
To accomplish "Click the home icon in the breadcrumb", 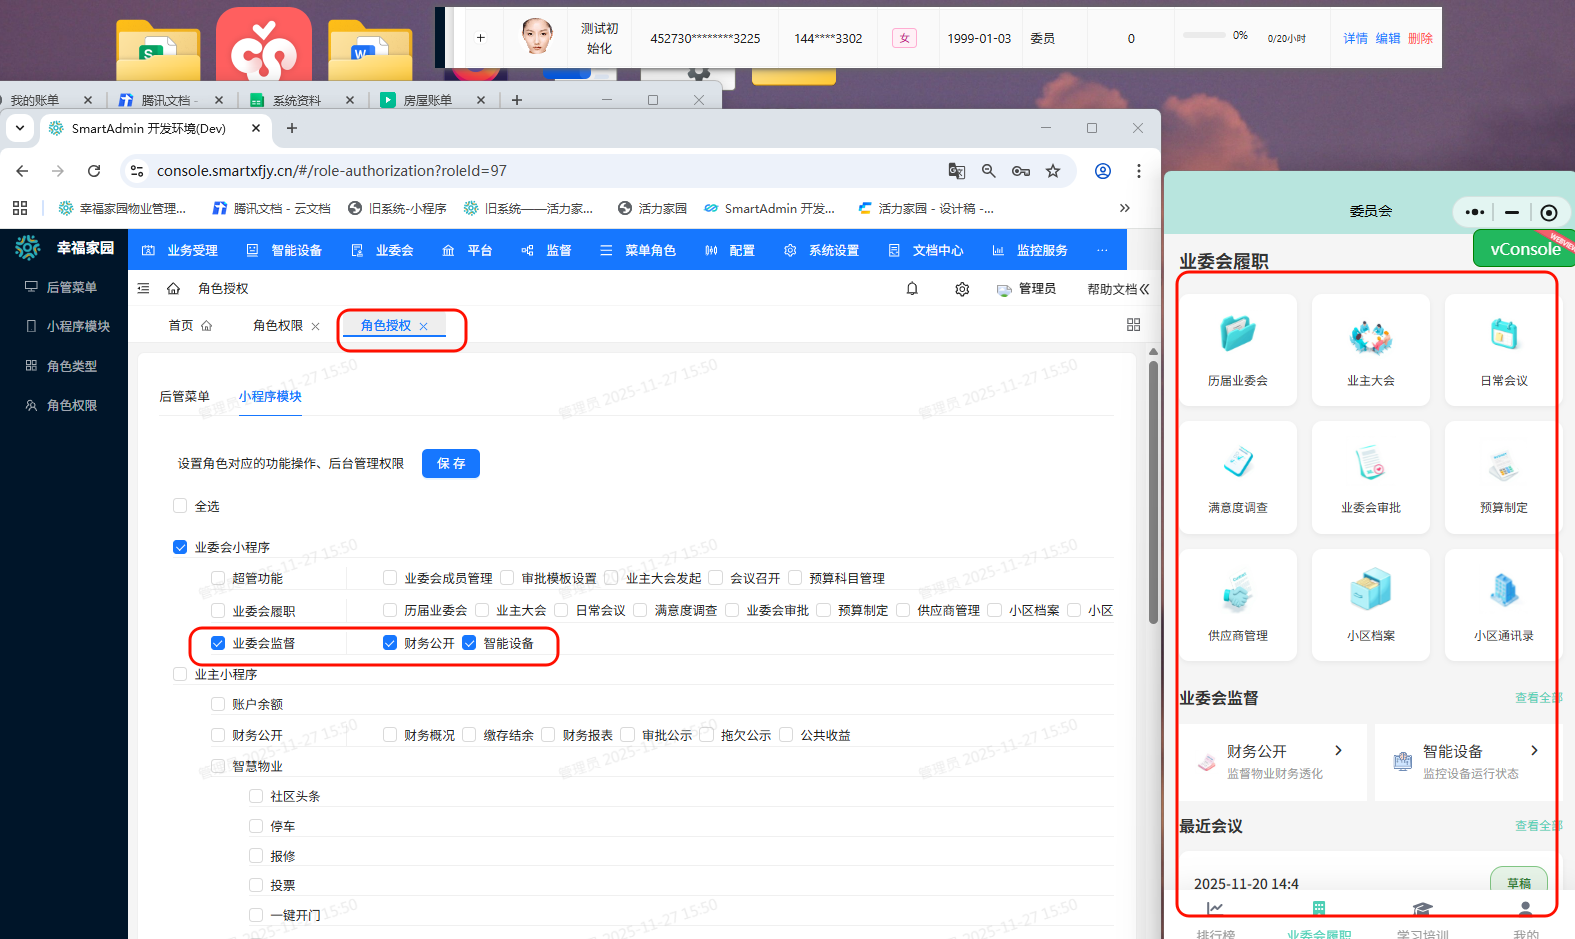I will 173,288.
